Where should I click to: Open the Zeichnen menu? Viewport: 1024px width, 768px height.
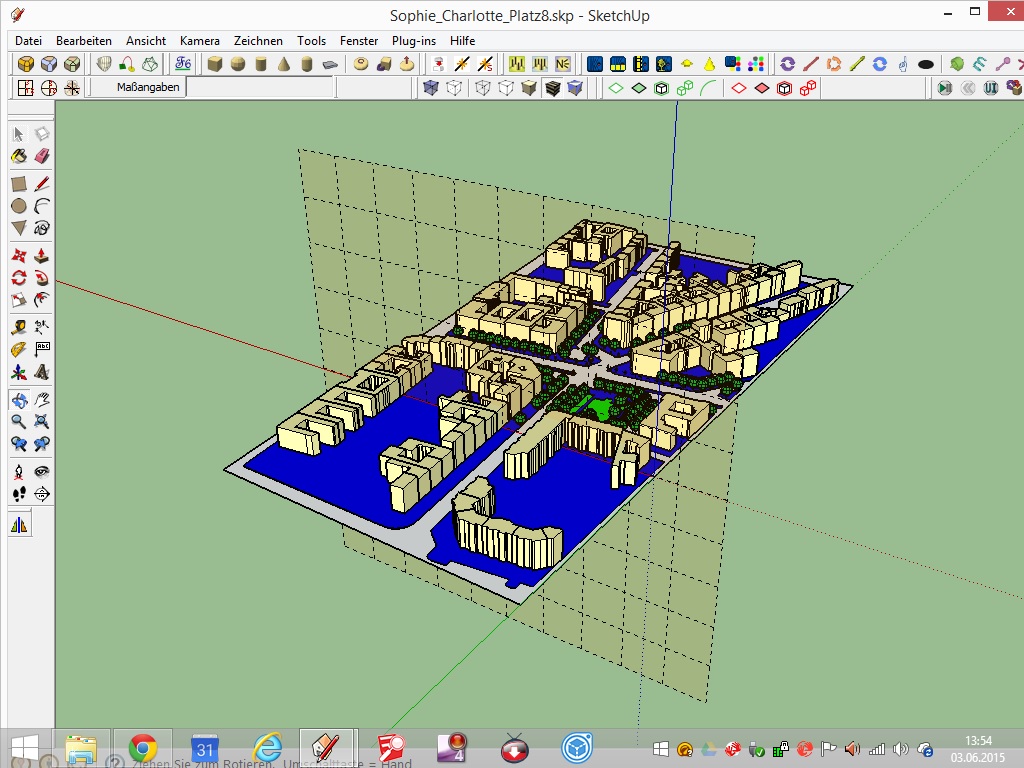pos(258,41)
